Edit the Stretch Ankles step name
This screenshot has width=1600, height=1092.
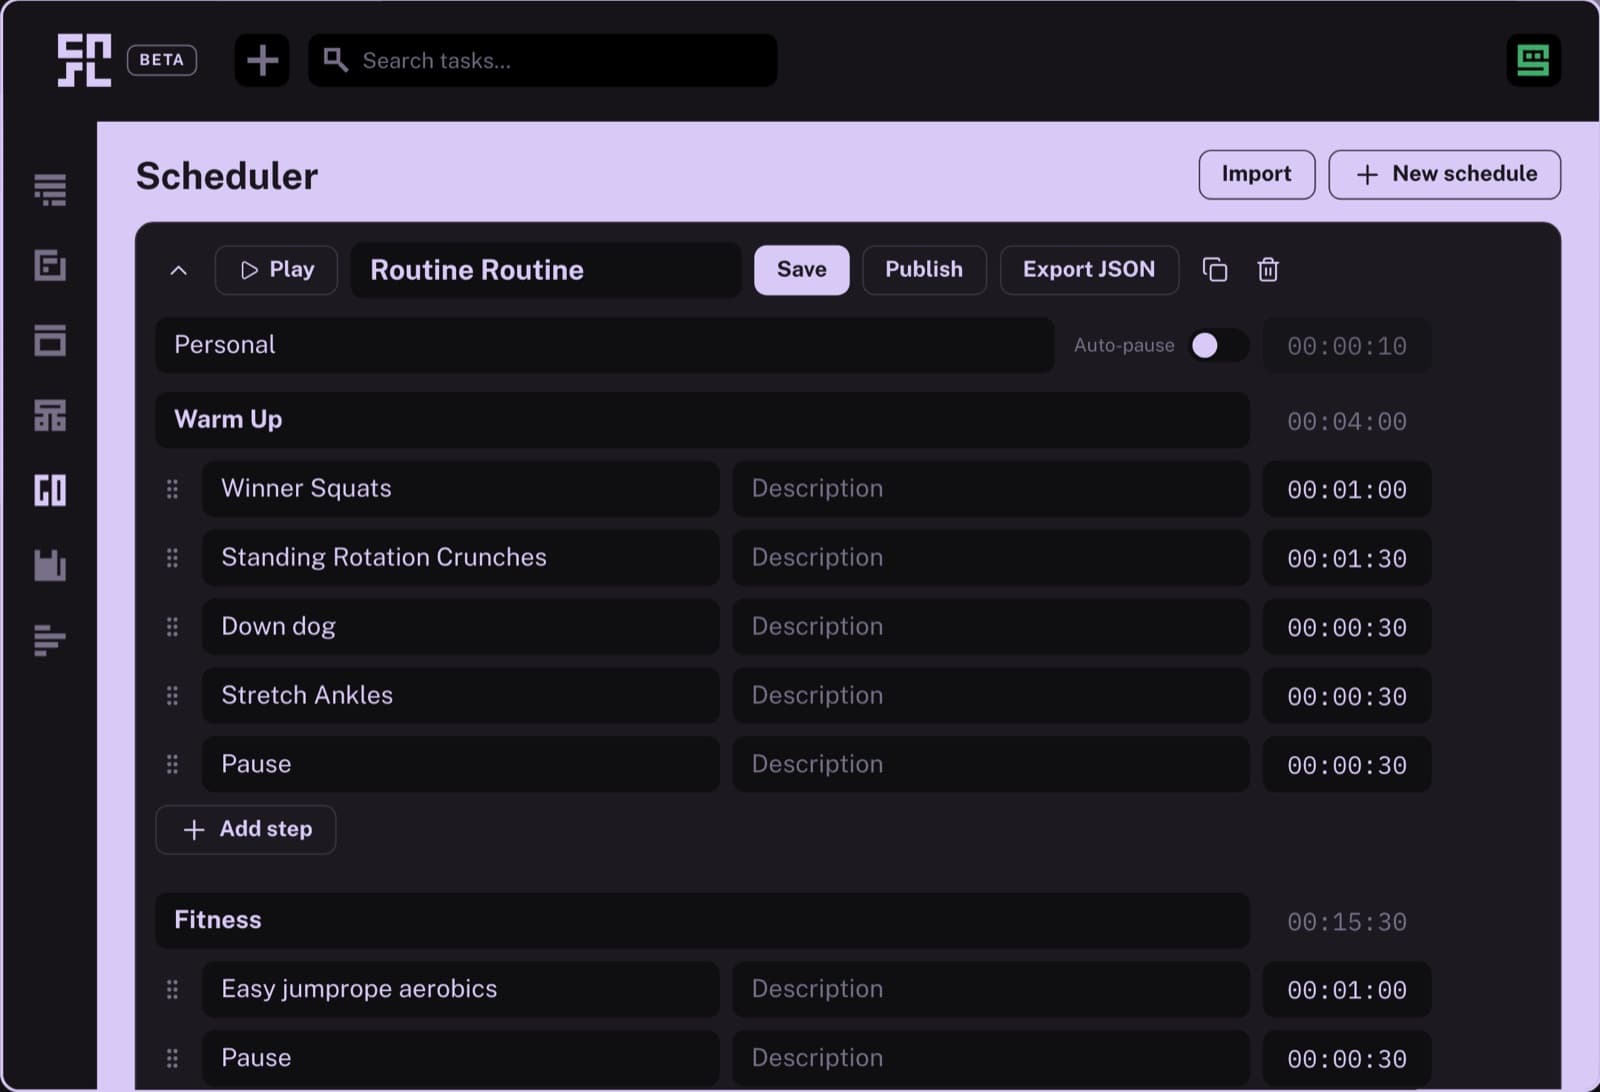pos(461,696)
